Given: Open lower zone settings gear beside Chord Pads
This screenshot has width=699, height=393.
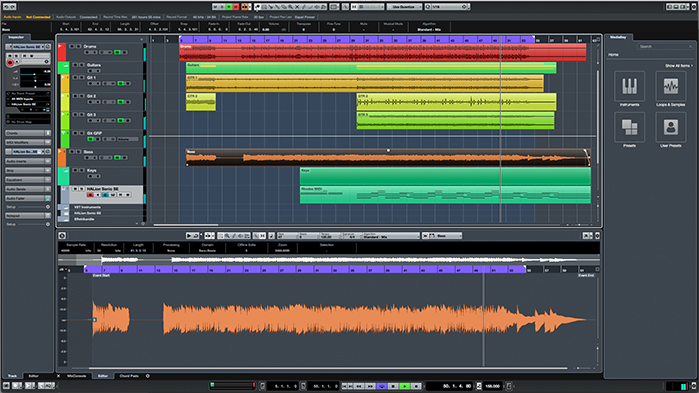Looking at the screenshot, I should click(148, 376).
